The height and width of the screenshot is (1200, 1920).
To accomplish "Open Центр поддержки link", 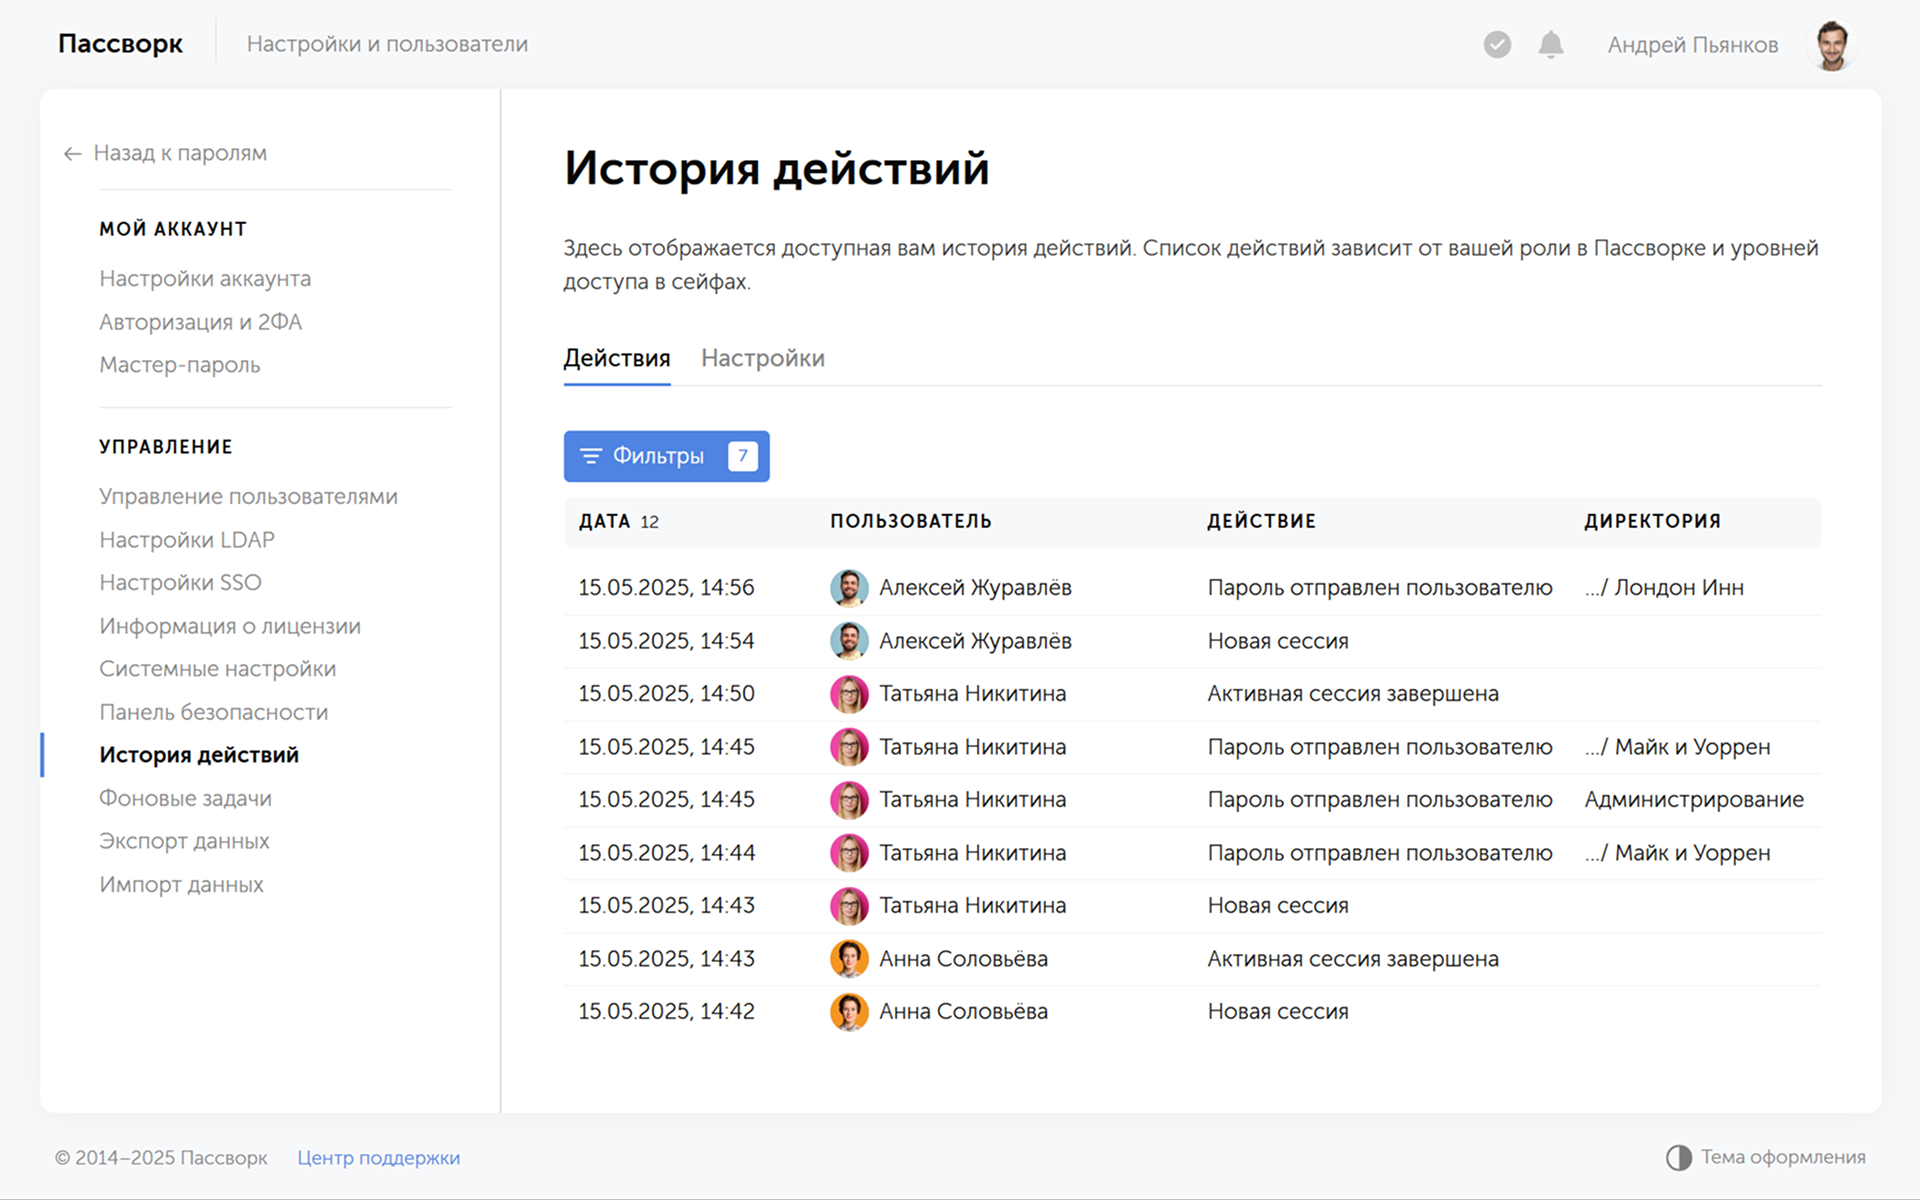I will click(378, 1157).
